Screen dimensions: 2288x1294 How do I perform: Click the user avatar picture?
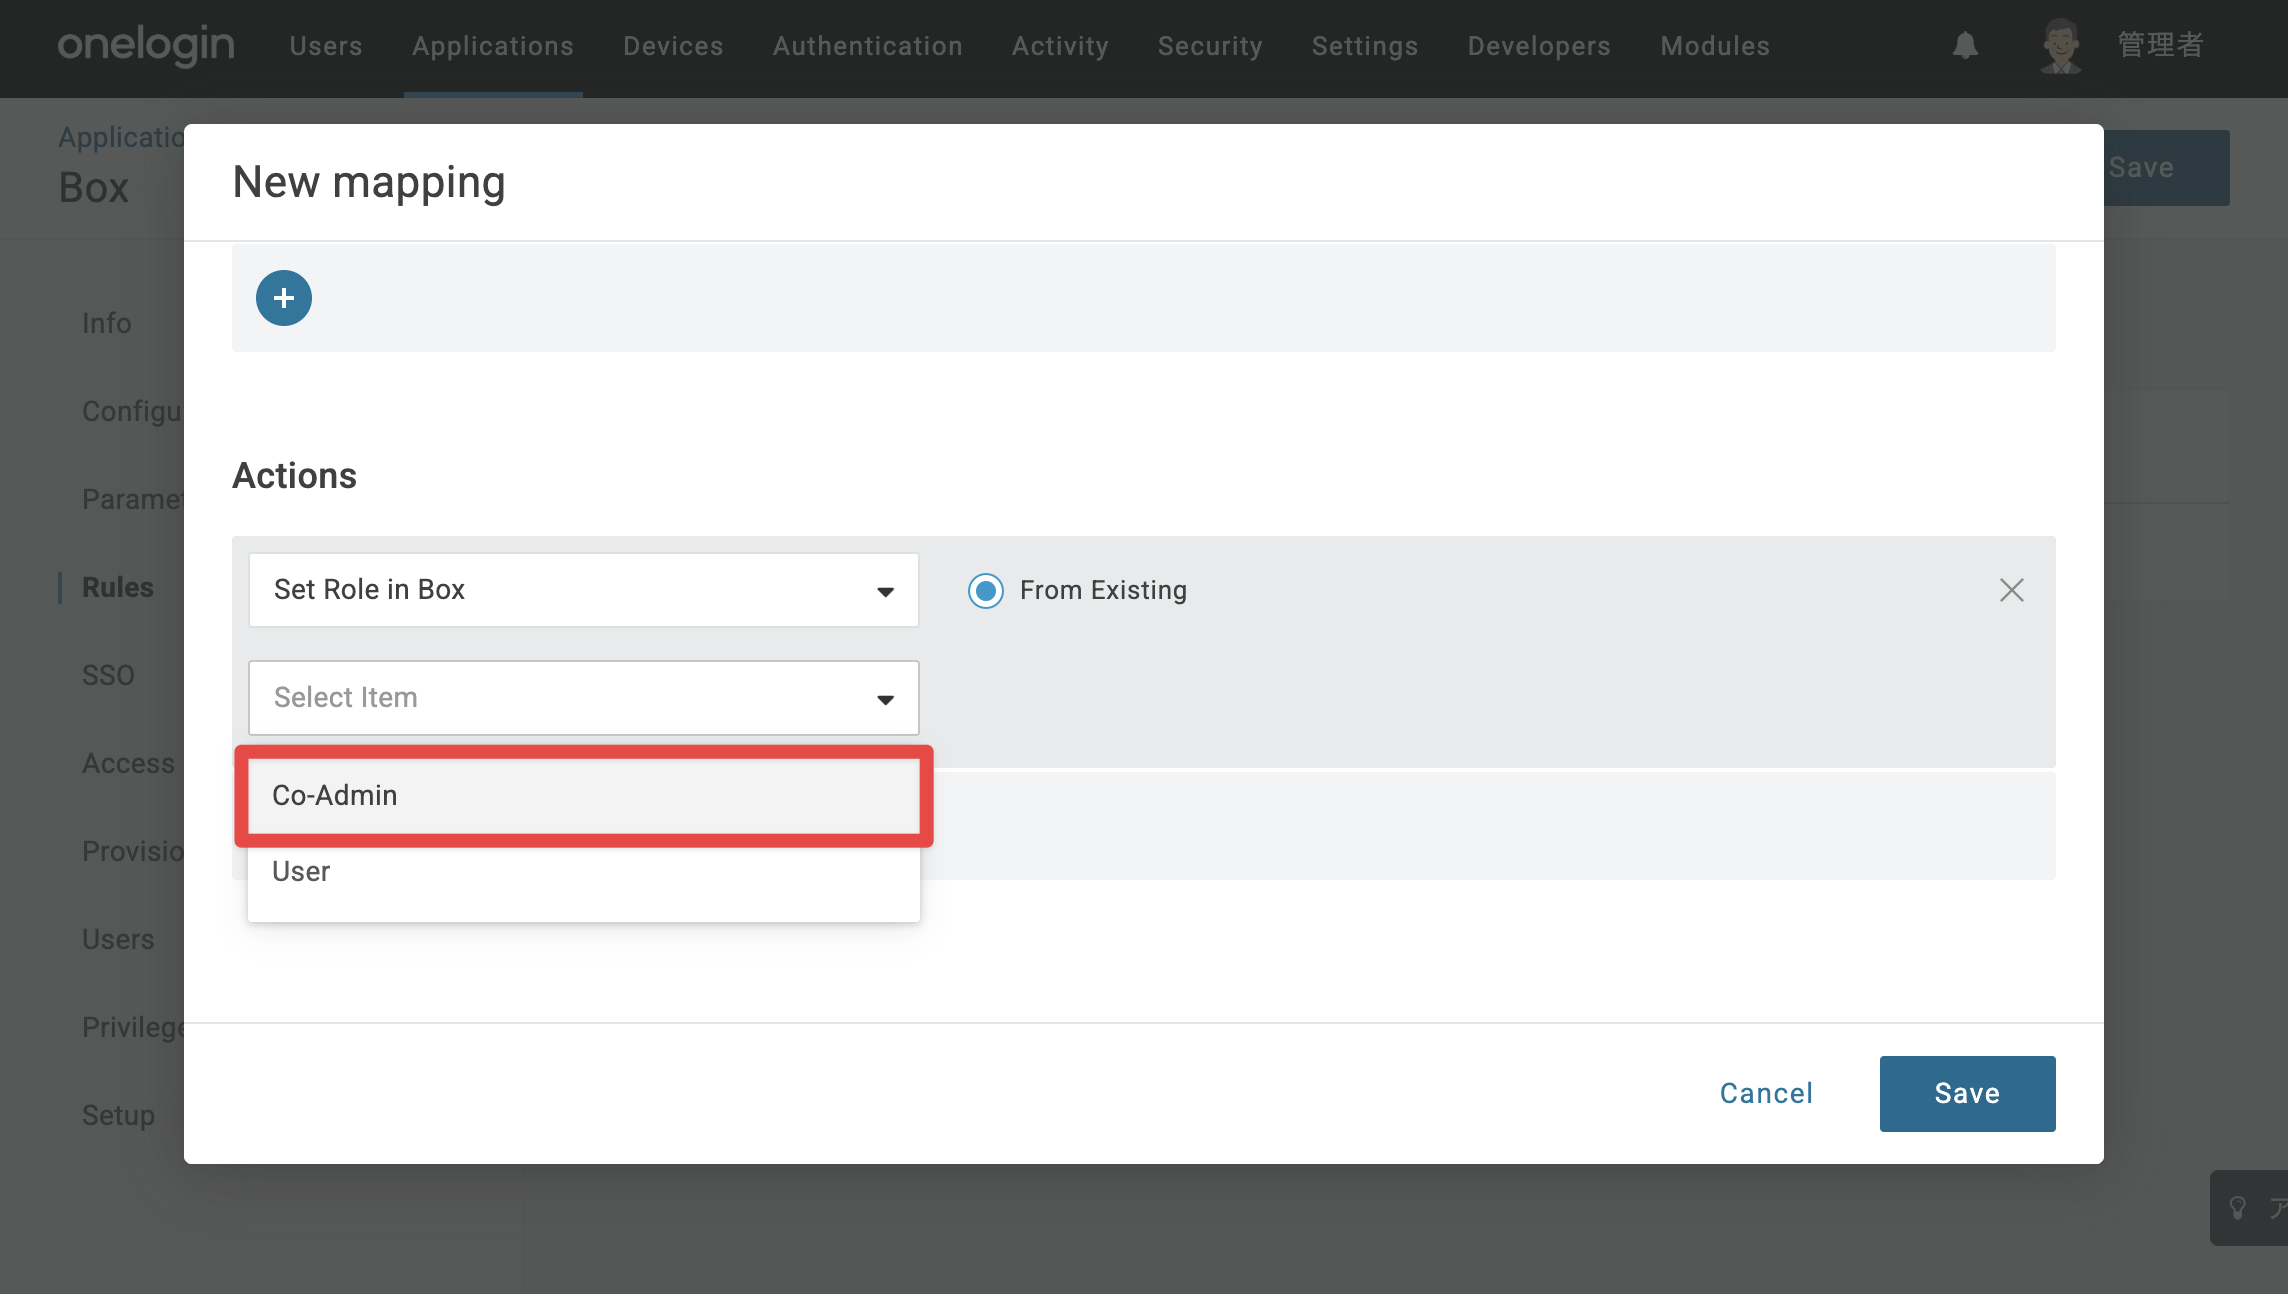point(2061,46)
